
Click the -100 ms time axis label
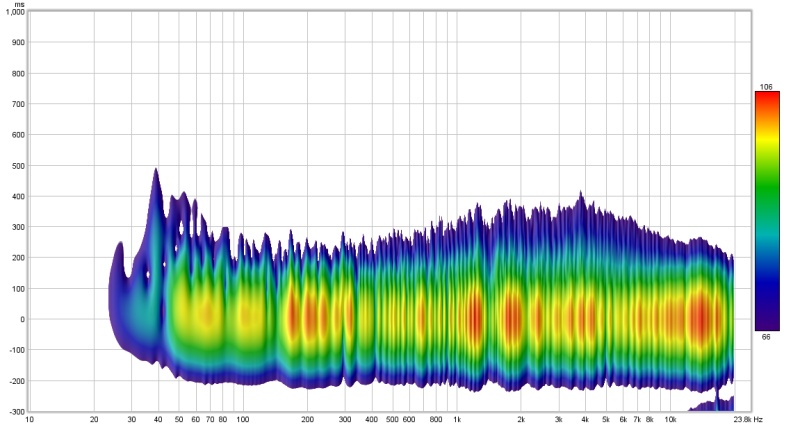(x=17, y=350)
